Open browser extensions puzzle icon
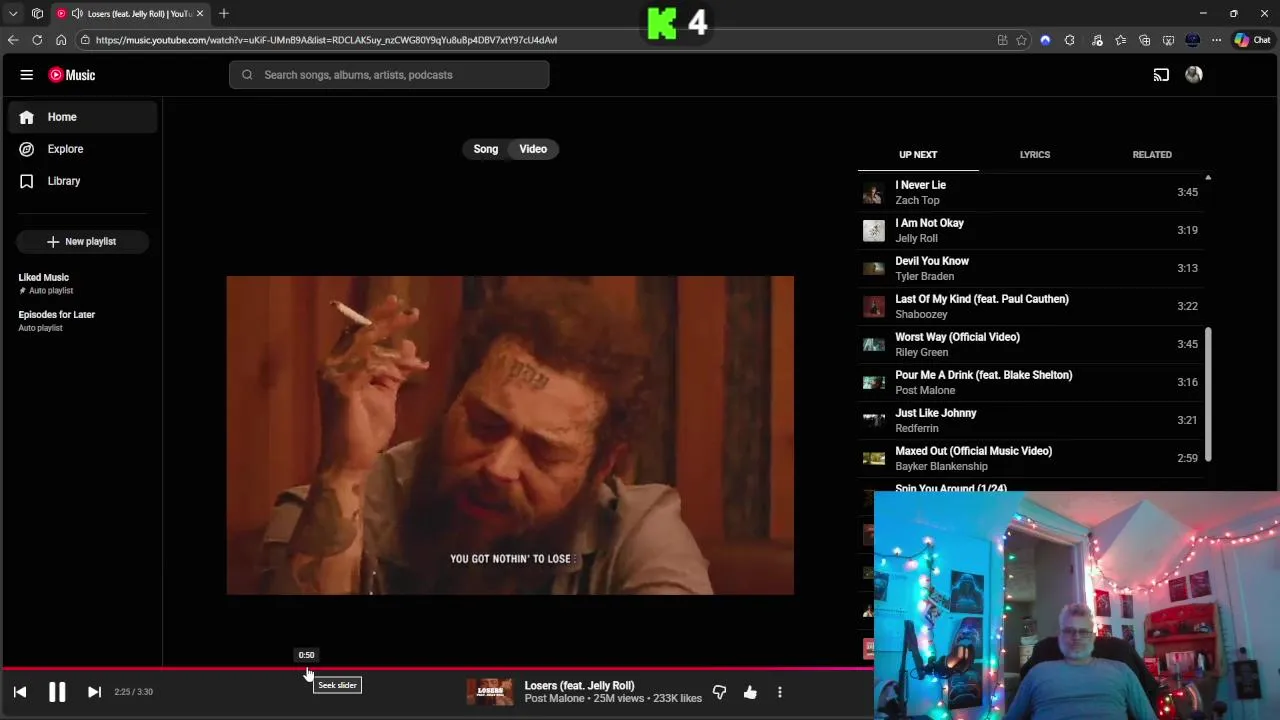The width and height of the screenshot is (1280, 720). 1069,40
